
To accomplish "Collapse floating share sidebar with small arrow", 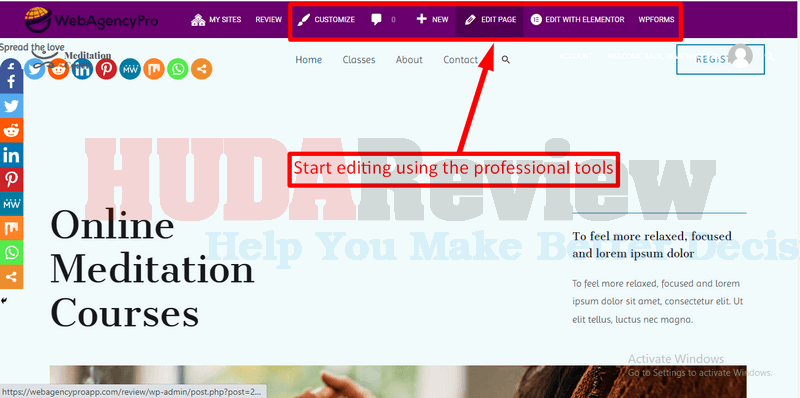I will pyautogui.click(x=4, y=301).
